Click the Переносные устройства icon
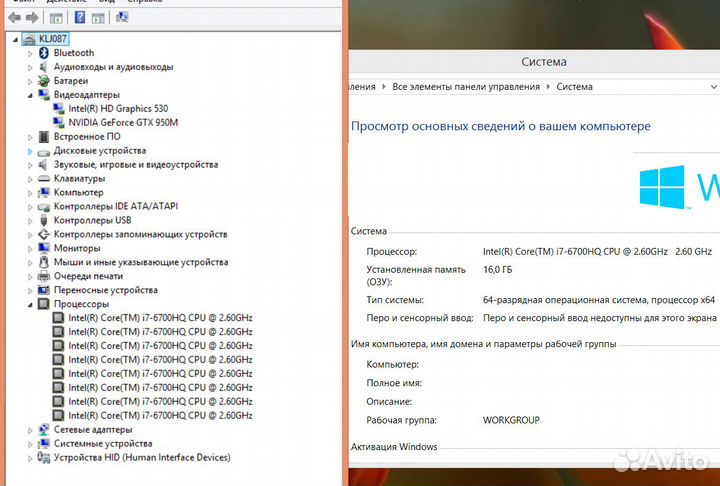The height and width of the screenshot is (486, 720). pos(44,290)
